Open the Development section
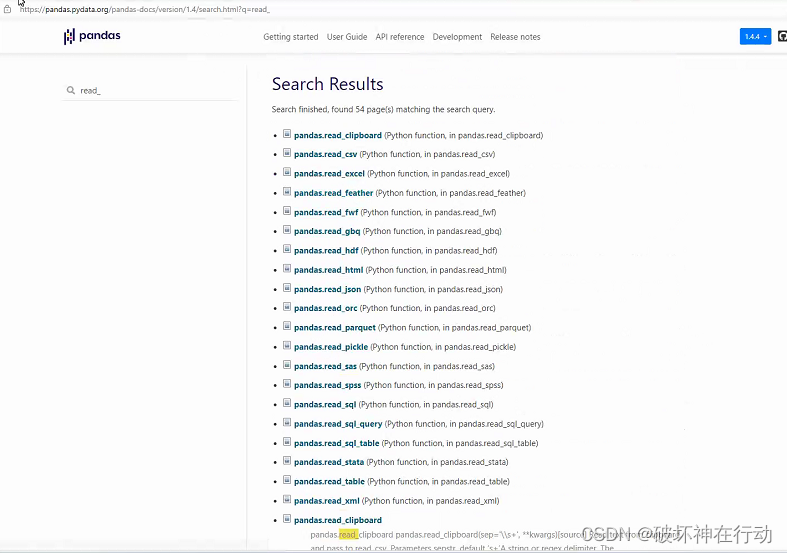Image resolution: width=787 pixels, height=553 pixels. click(x=457, y=37)
